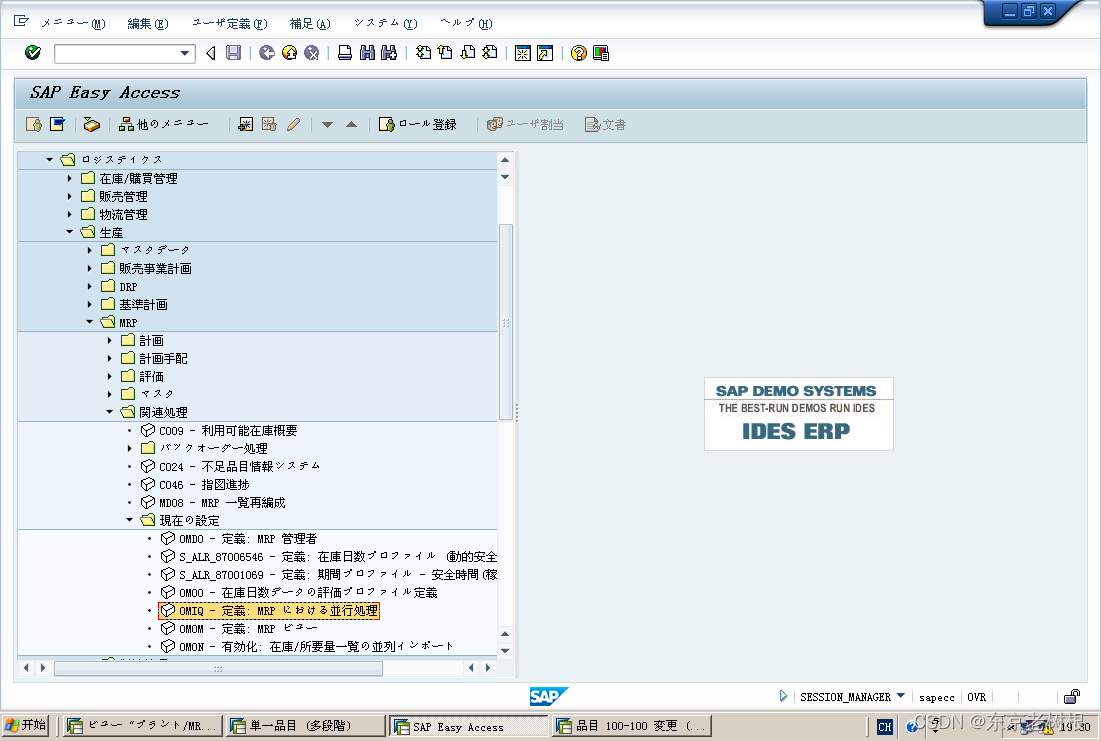Click the yellow Exit up-arrow icon
Screen dimensions: 1101x741
tap(289, 53)
